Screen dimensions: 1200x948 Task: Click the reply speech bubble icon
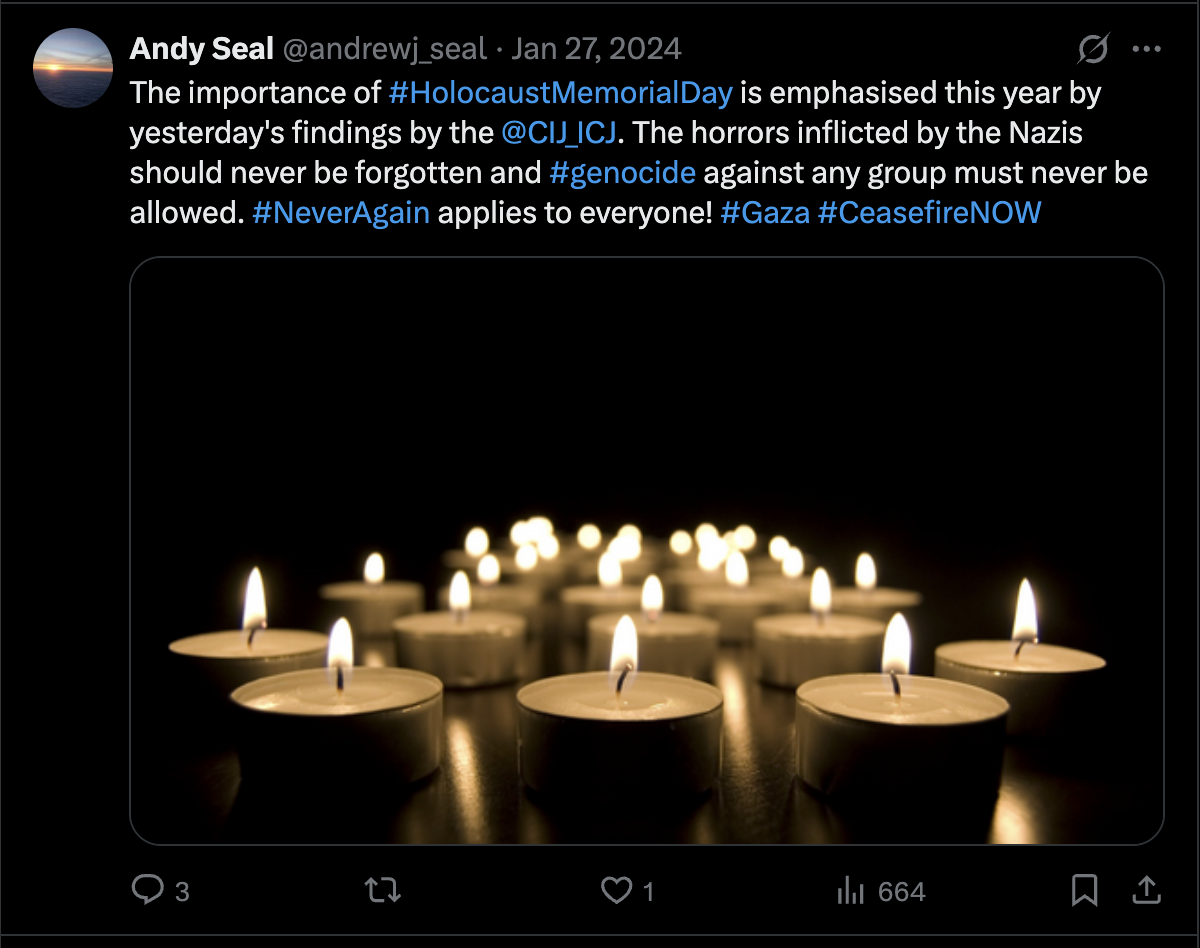(x=148, y=889)
